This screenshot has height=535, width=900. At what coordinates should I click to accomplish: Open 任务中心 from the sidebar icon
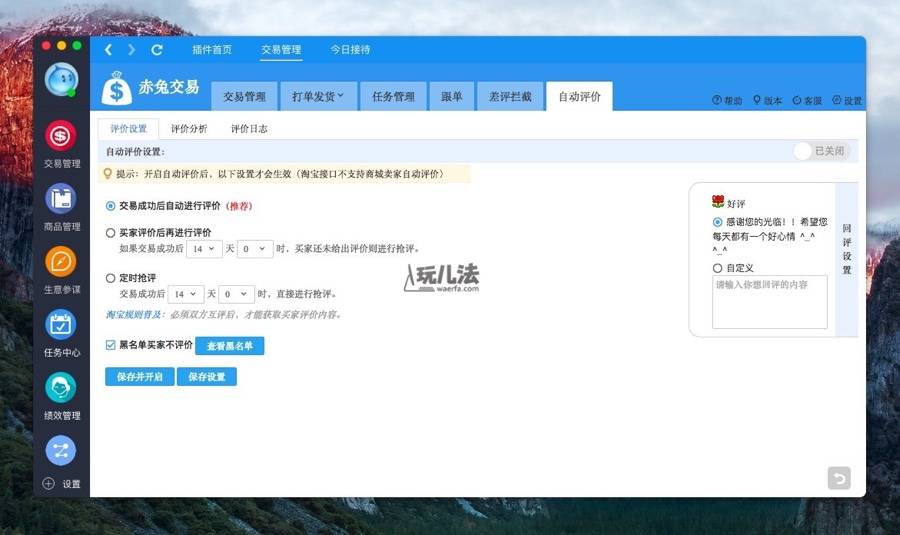coord(60,325)
